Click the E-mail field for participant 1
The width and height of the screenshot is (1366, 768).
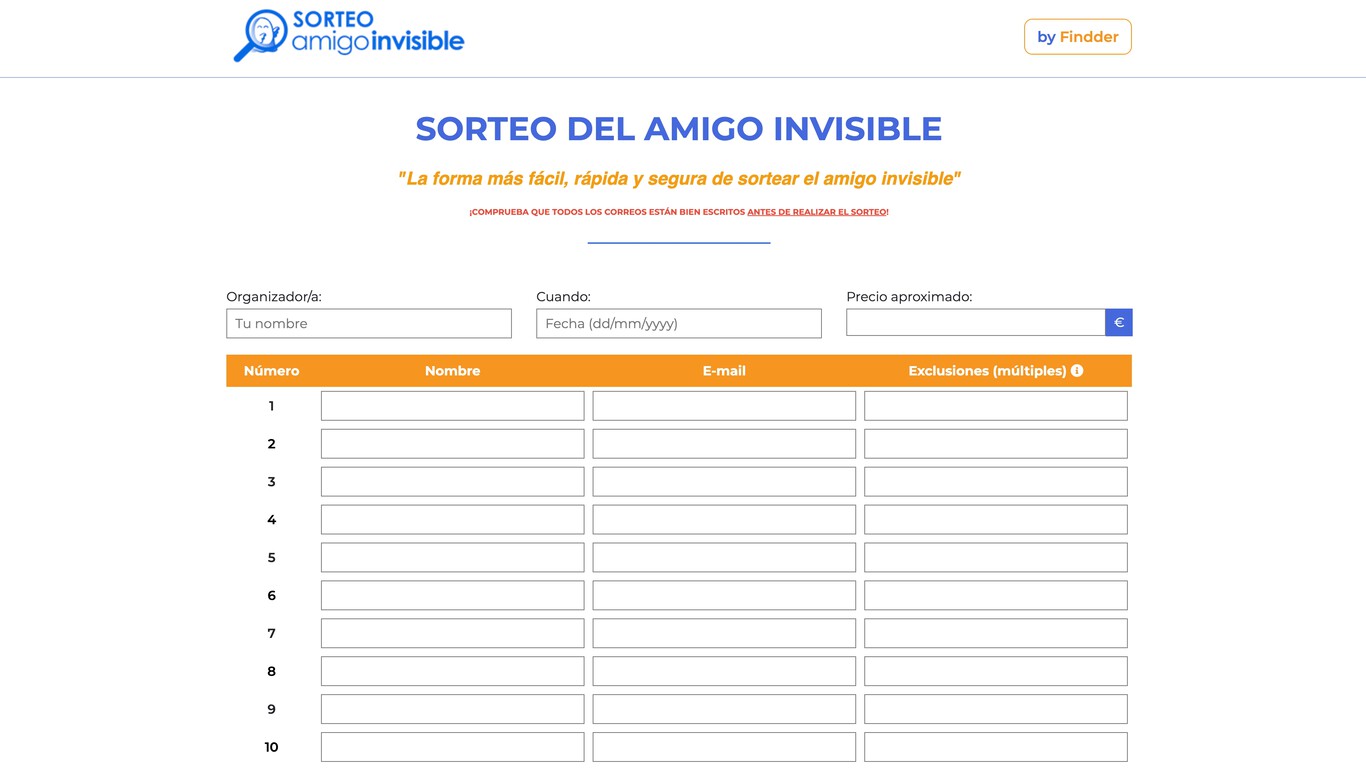724,405
